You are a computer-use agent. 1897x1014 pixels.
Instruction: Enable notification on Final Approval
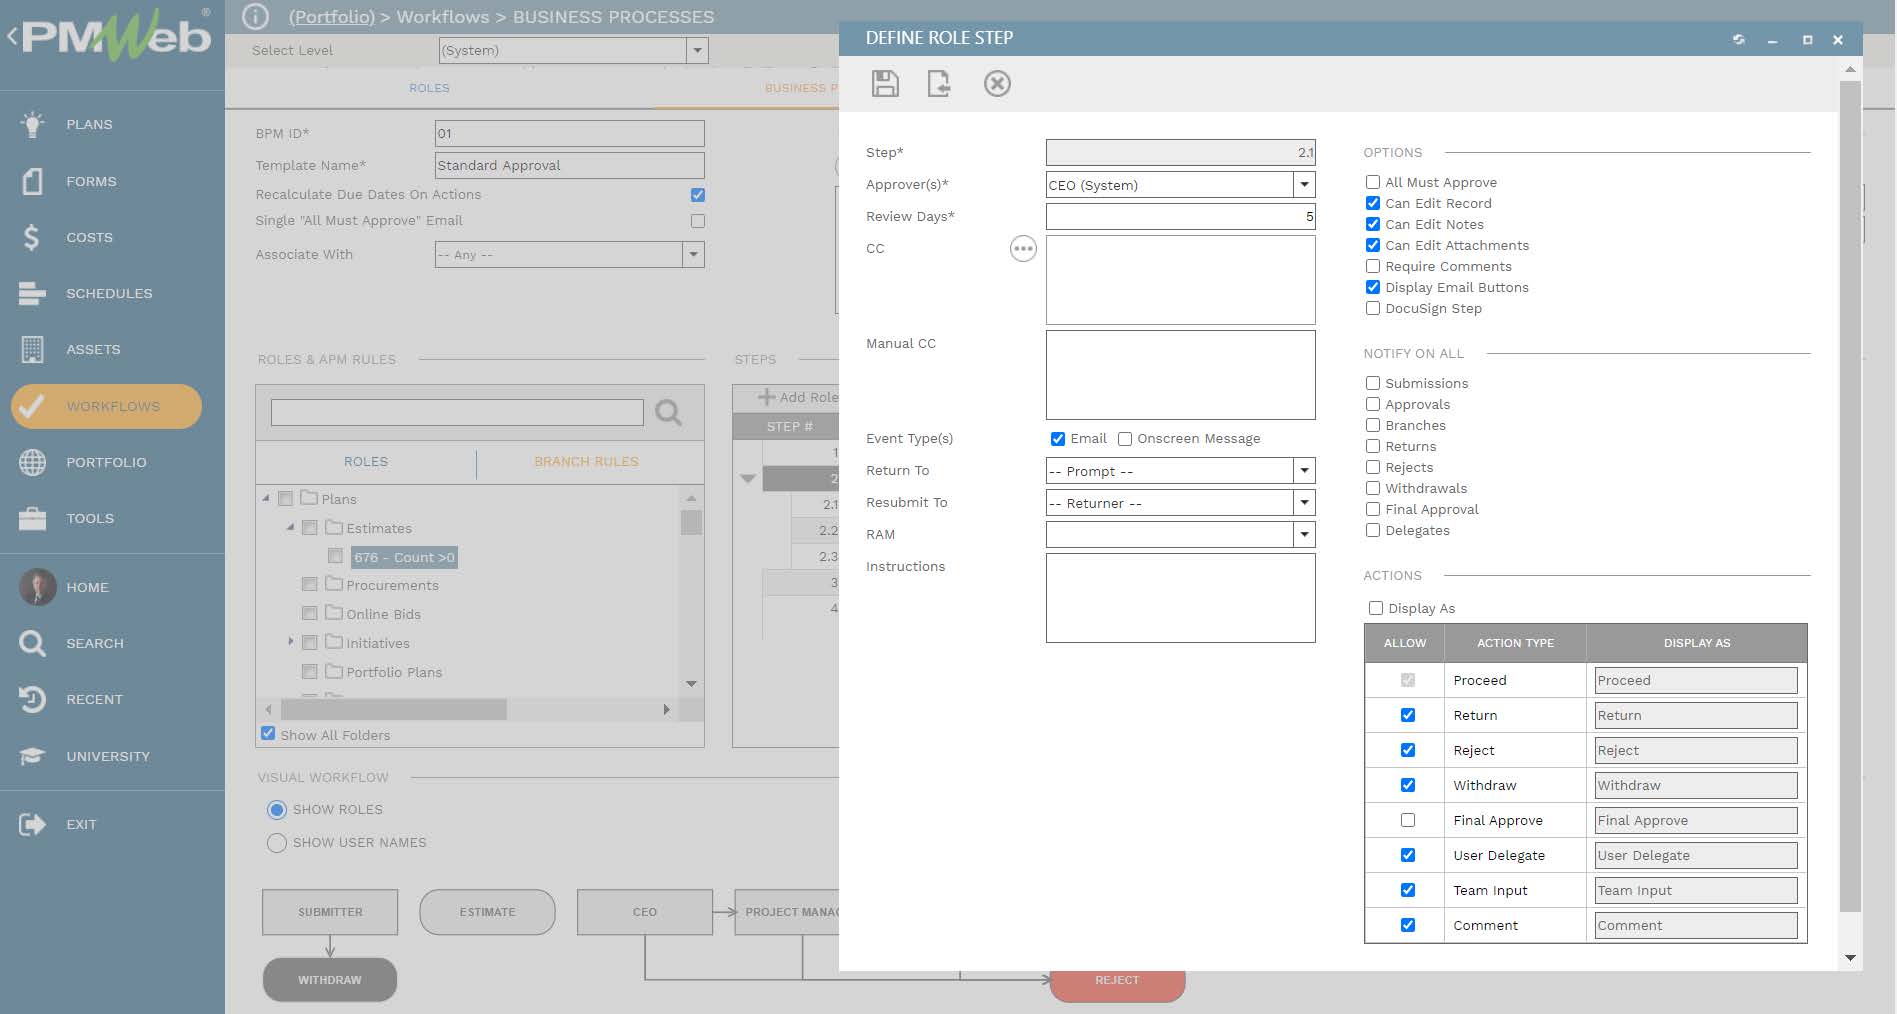pos(1373,509)
